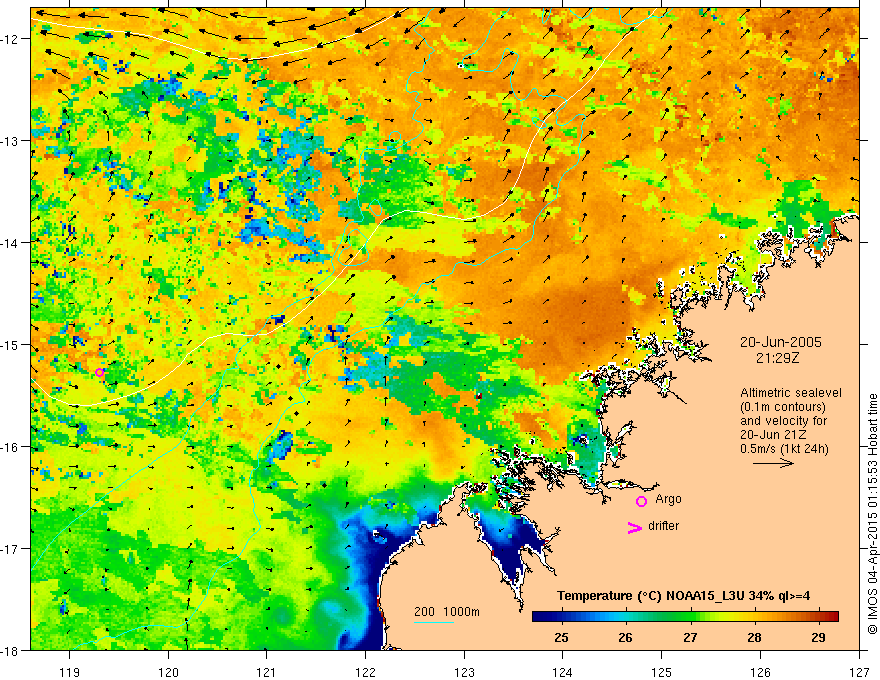Click the 'Argo' legend label
This screenshot has height=680, width=880.
coord(668,499)
